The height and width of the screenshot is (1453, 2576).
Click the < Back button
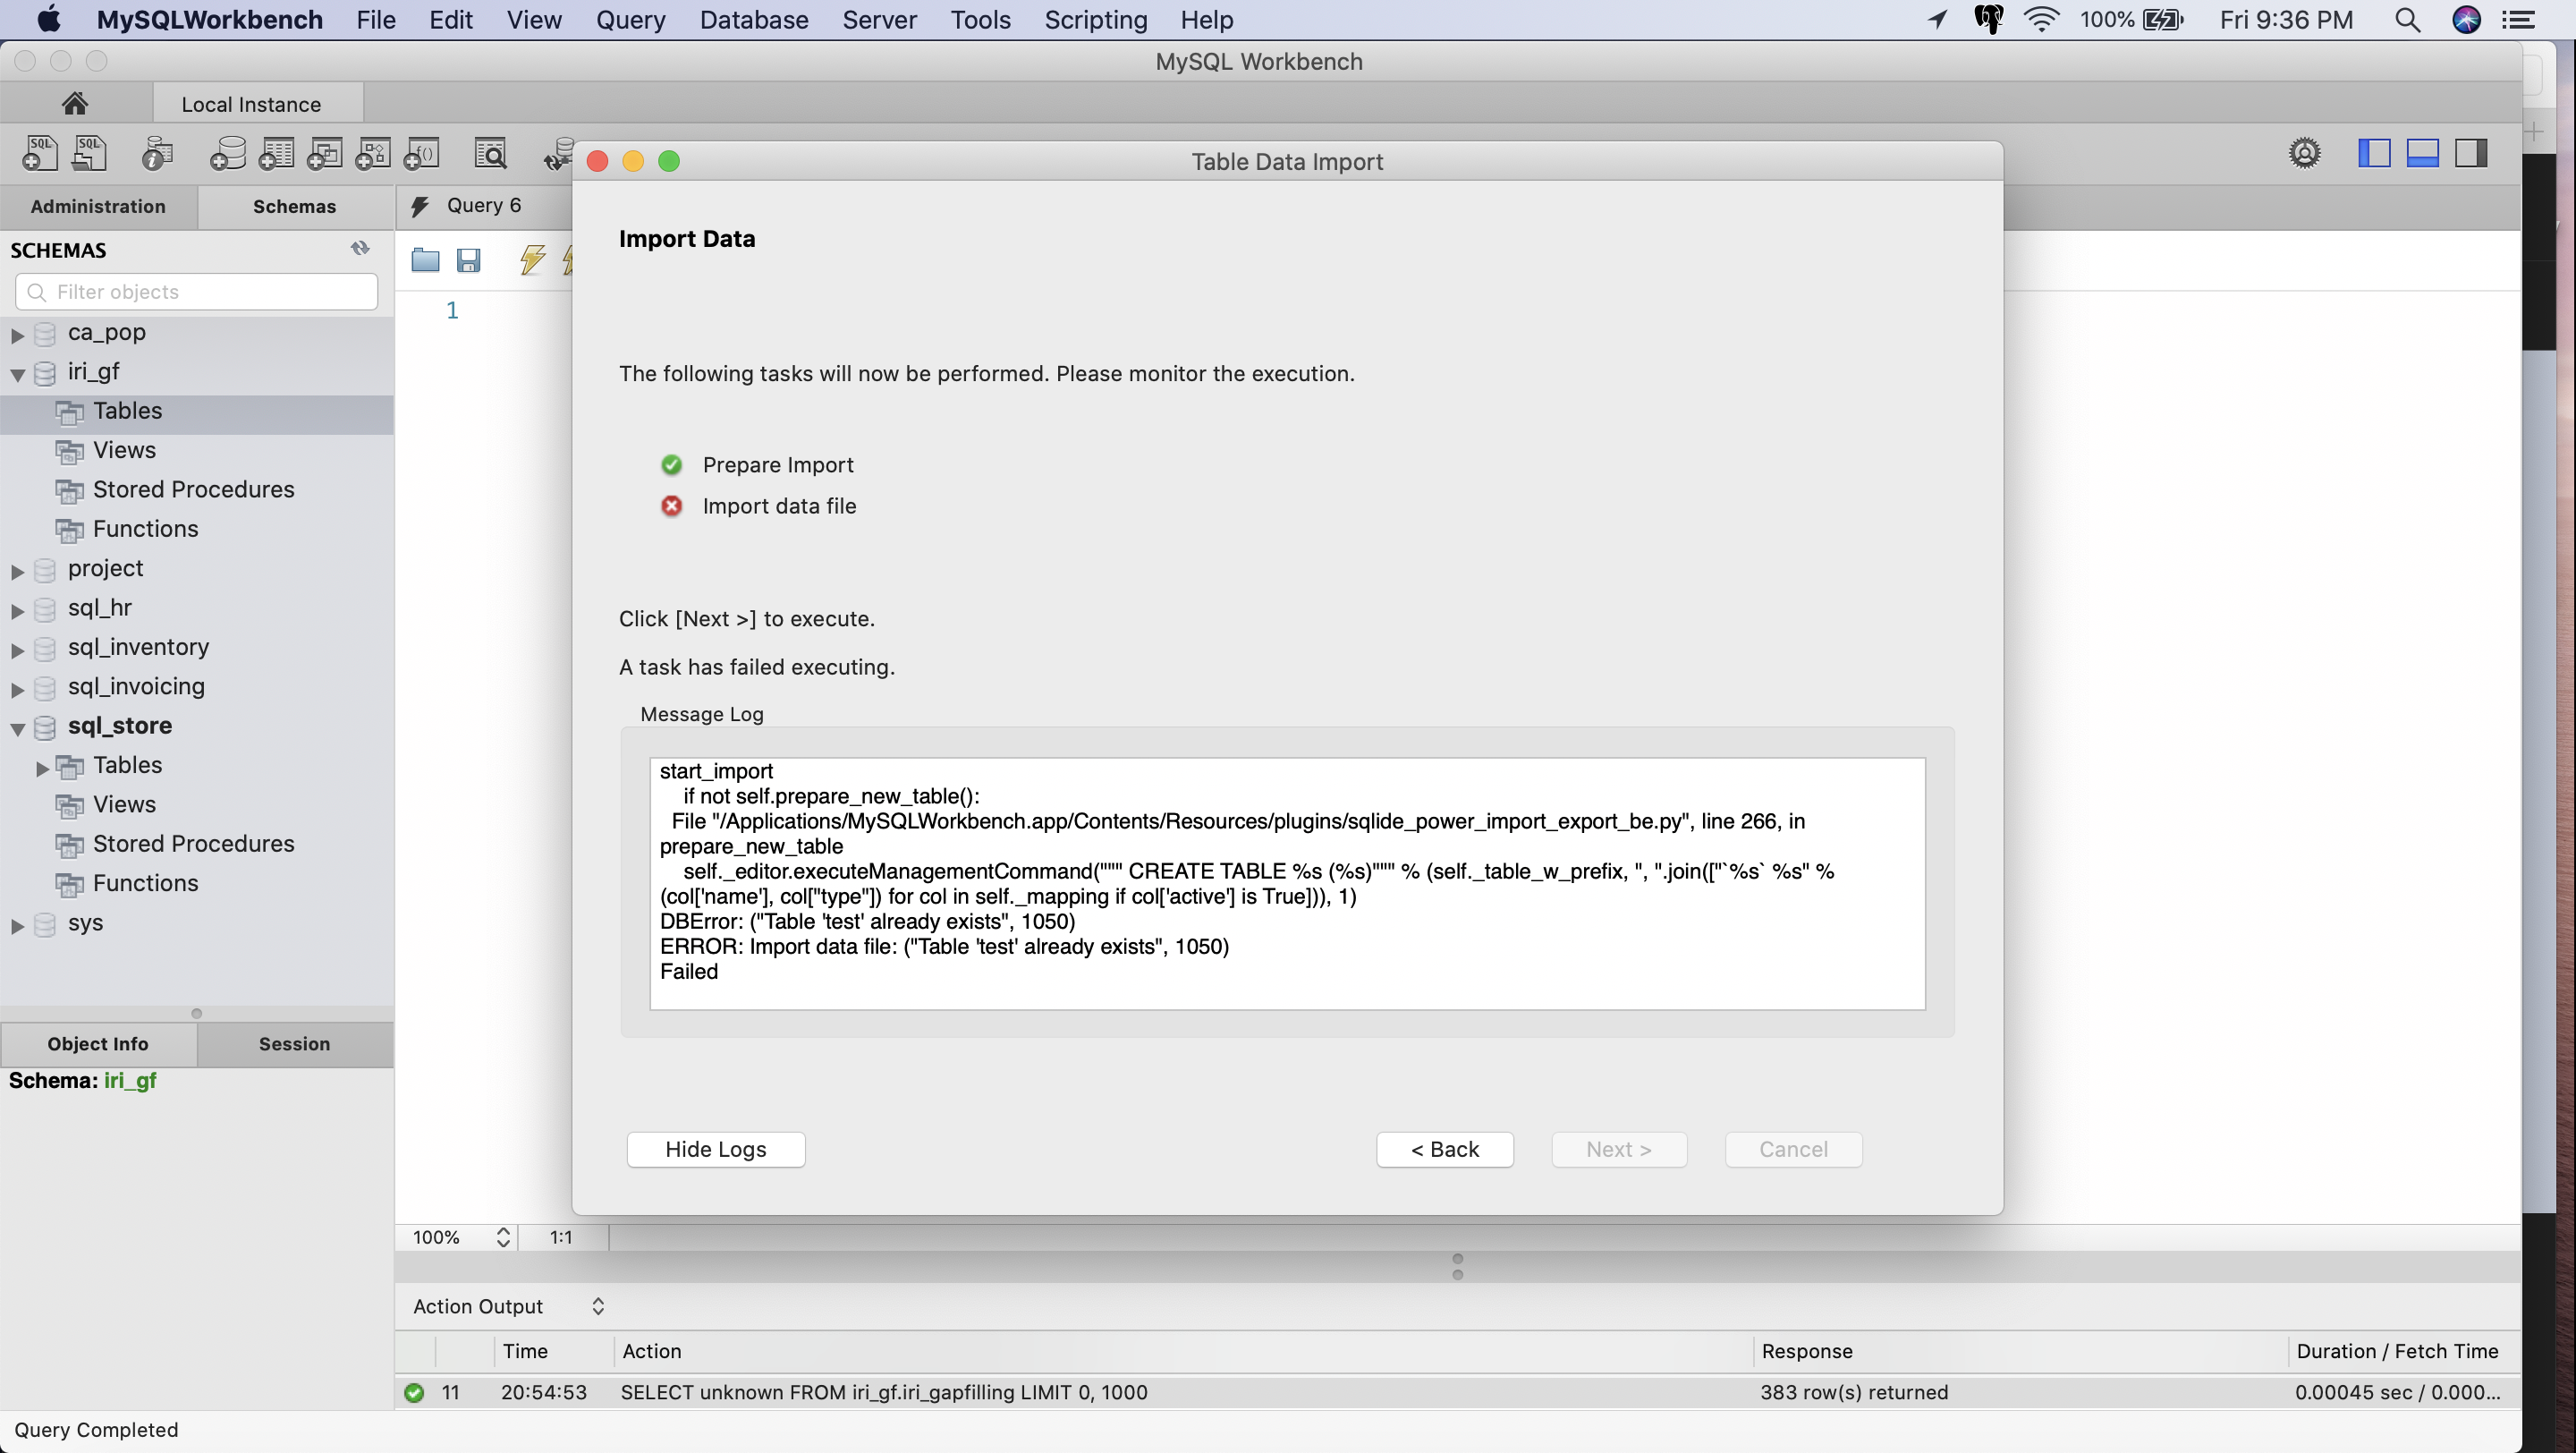click(1444, 1149)
